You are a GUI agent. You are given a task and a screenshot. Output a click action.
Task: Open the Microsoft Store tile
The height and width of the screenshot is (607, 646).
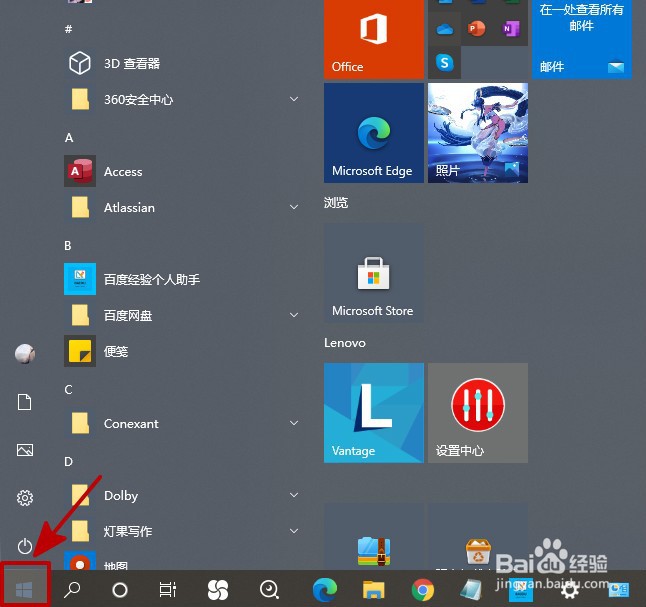(374, 273)
